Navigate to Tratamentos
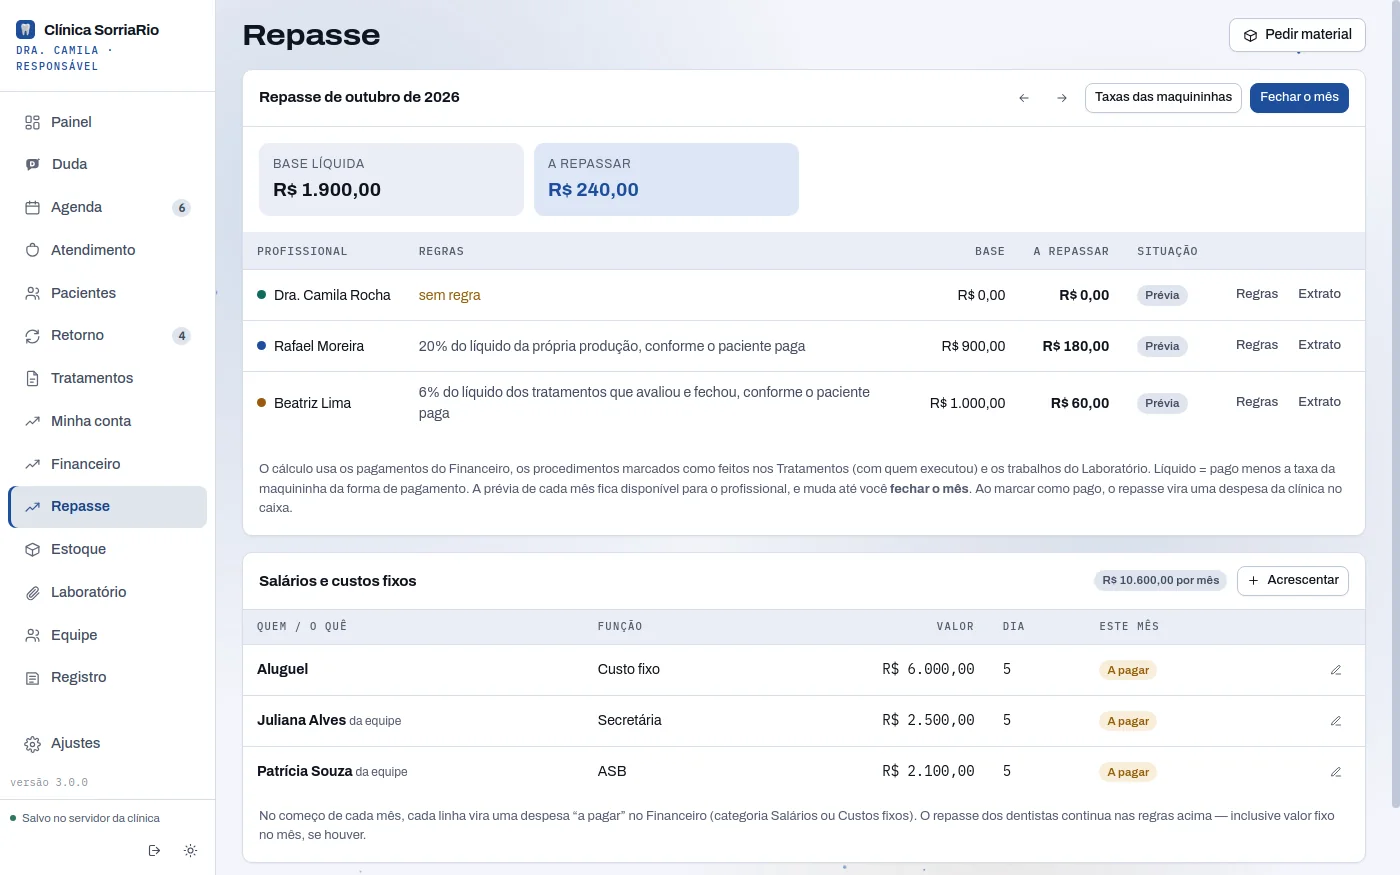 (108, 378)
